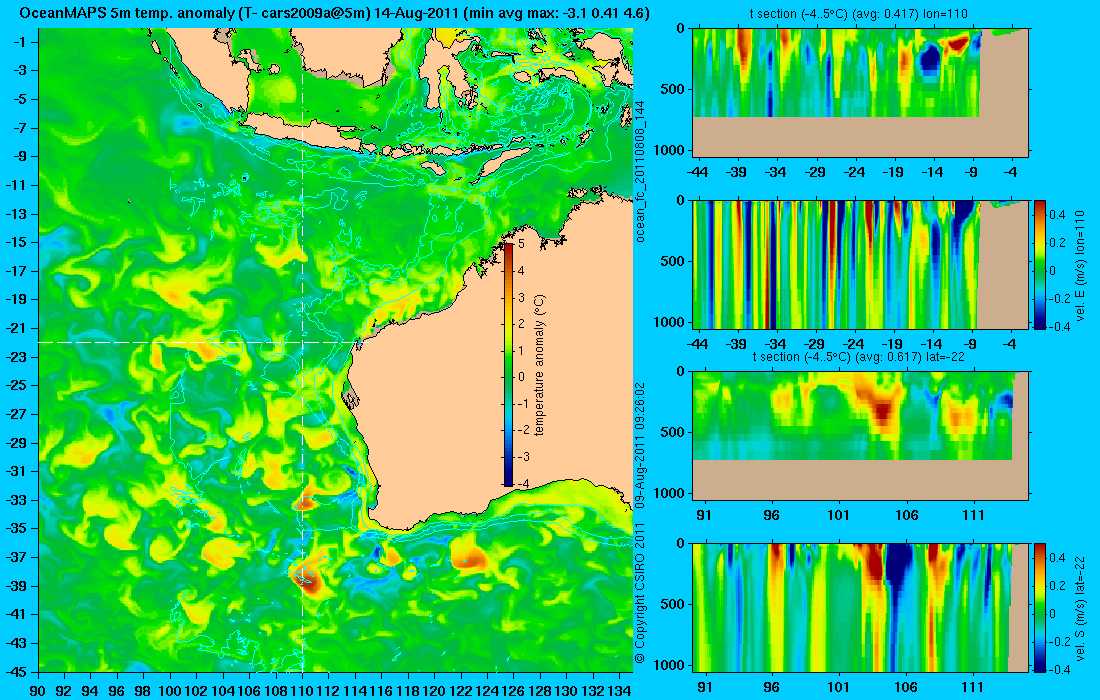This screenshot has height=700, width=1100.
Task: Click the horizontal dashed lat=-22 section line on map
Action: pyautogui.click(x=198, y=342)
